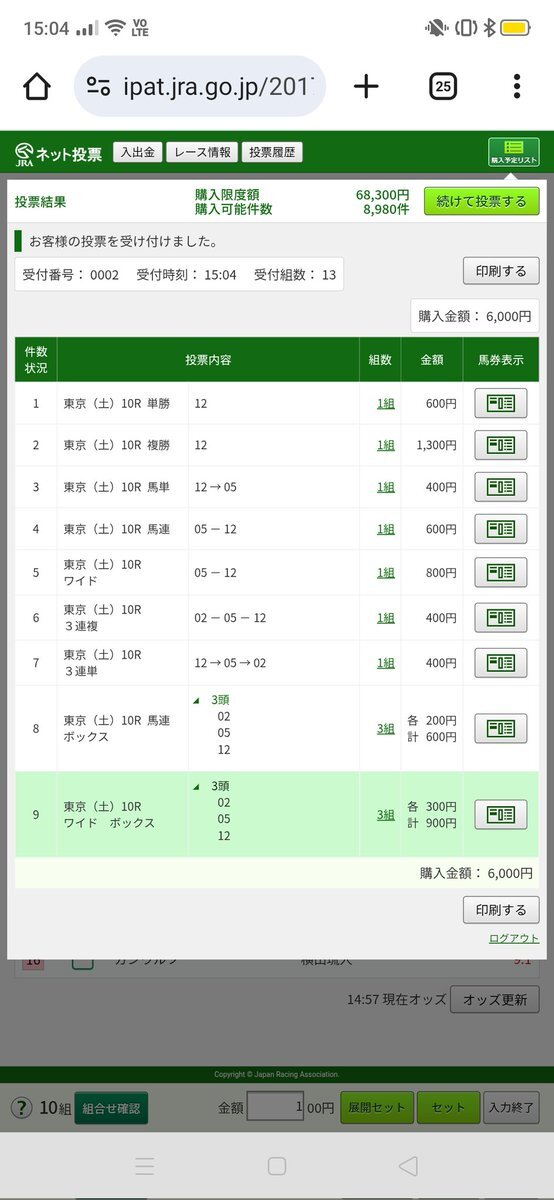Open 3組 link in row 8

385,728
